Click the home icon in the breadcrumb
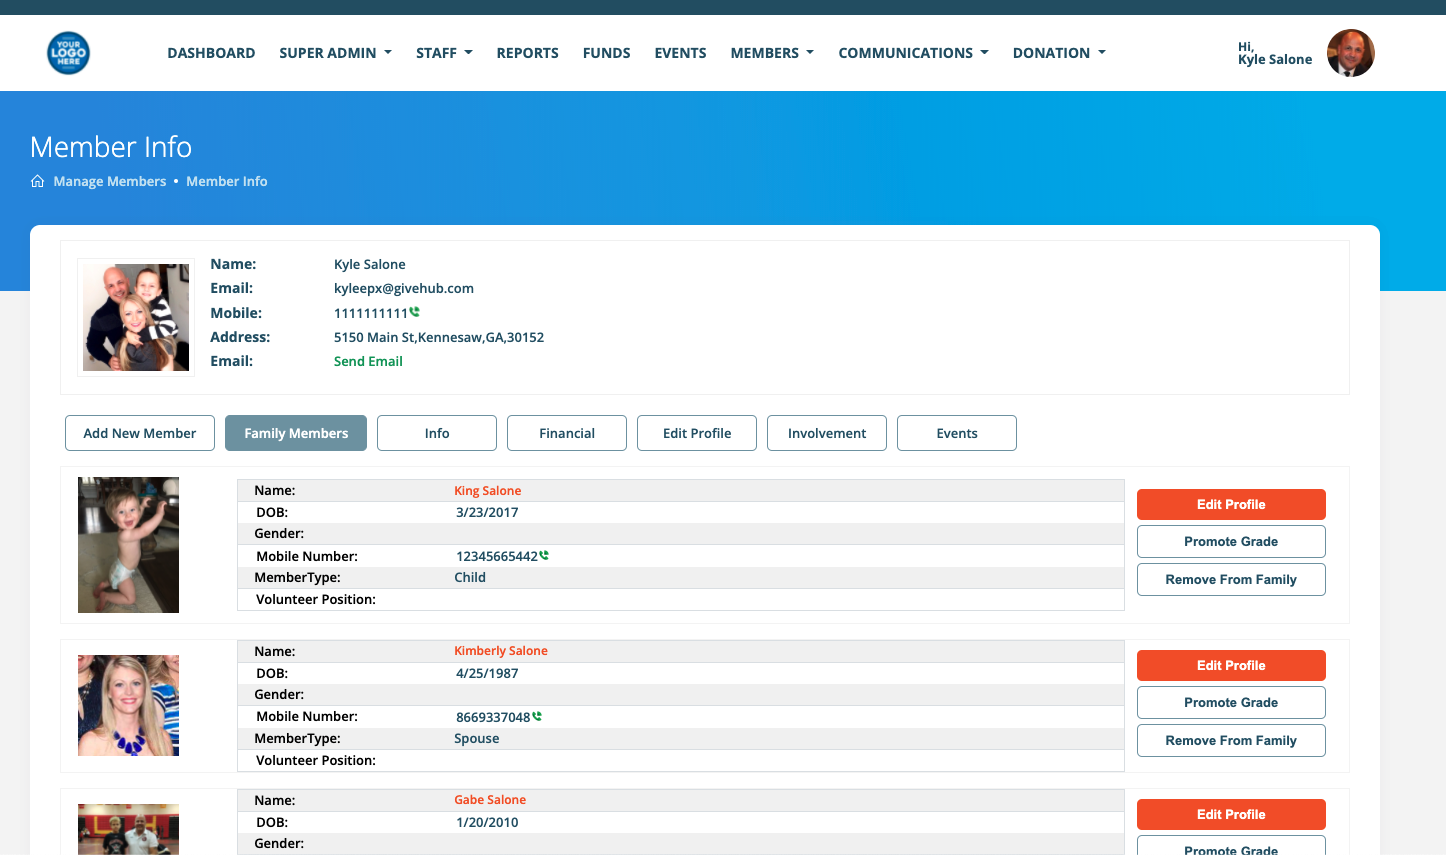This screenshot has width=1446, height=855. point(38,181)
